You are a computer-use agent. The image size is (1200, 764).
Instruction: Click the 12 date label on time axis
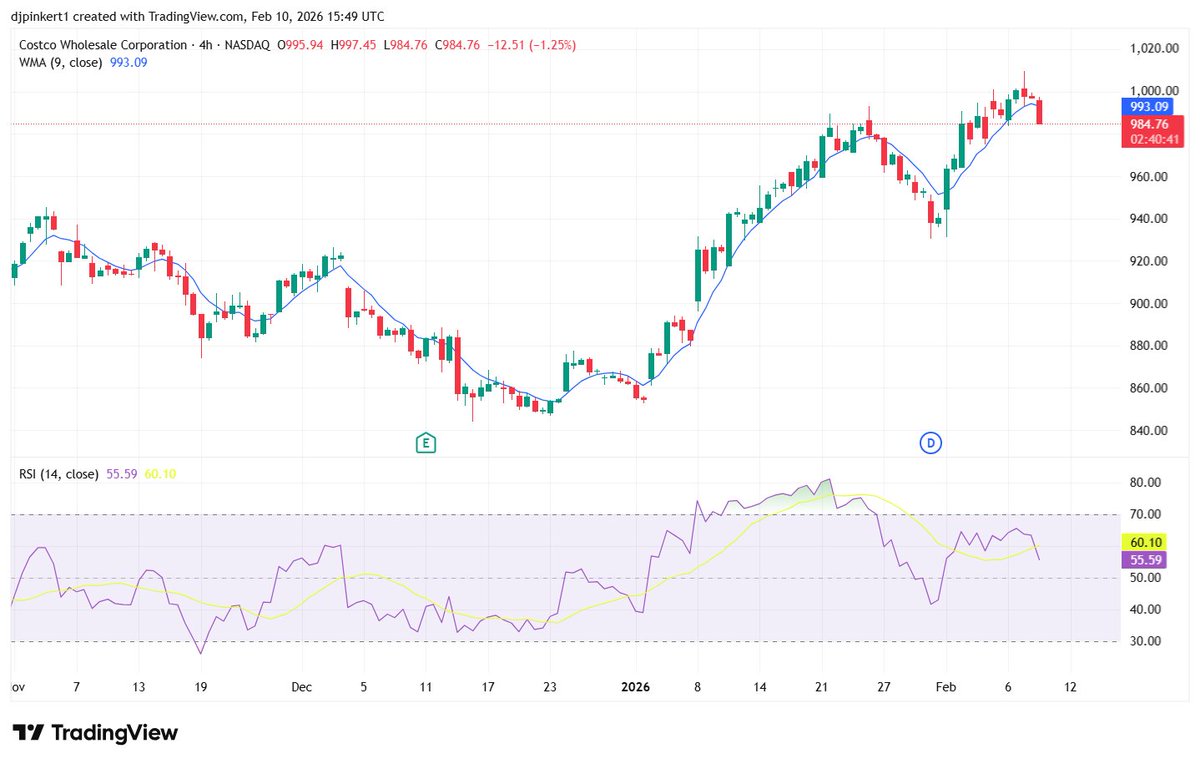pos(1070,688)
